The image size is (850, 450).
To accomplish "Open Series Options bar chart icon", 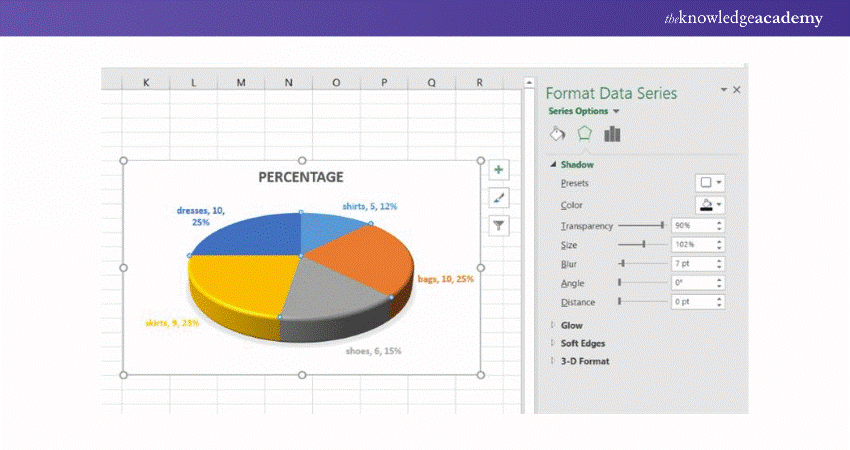I will [612, 134].
